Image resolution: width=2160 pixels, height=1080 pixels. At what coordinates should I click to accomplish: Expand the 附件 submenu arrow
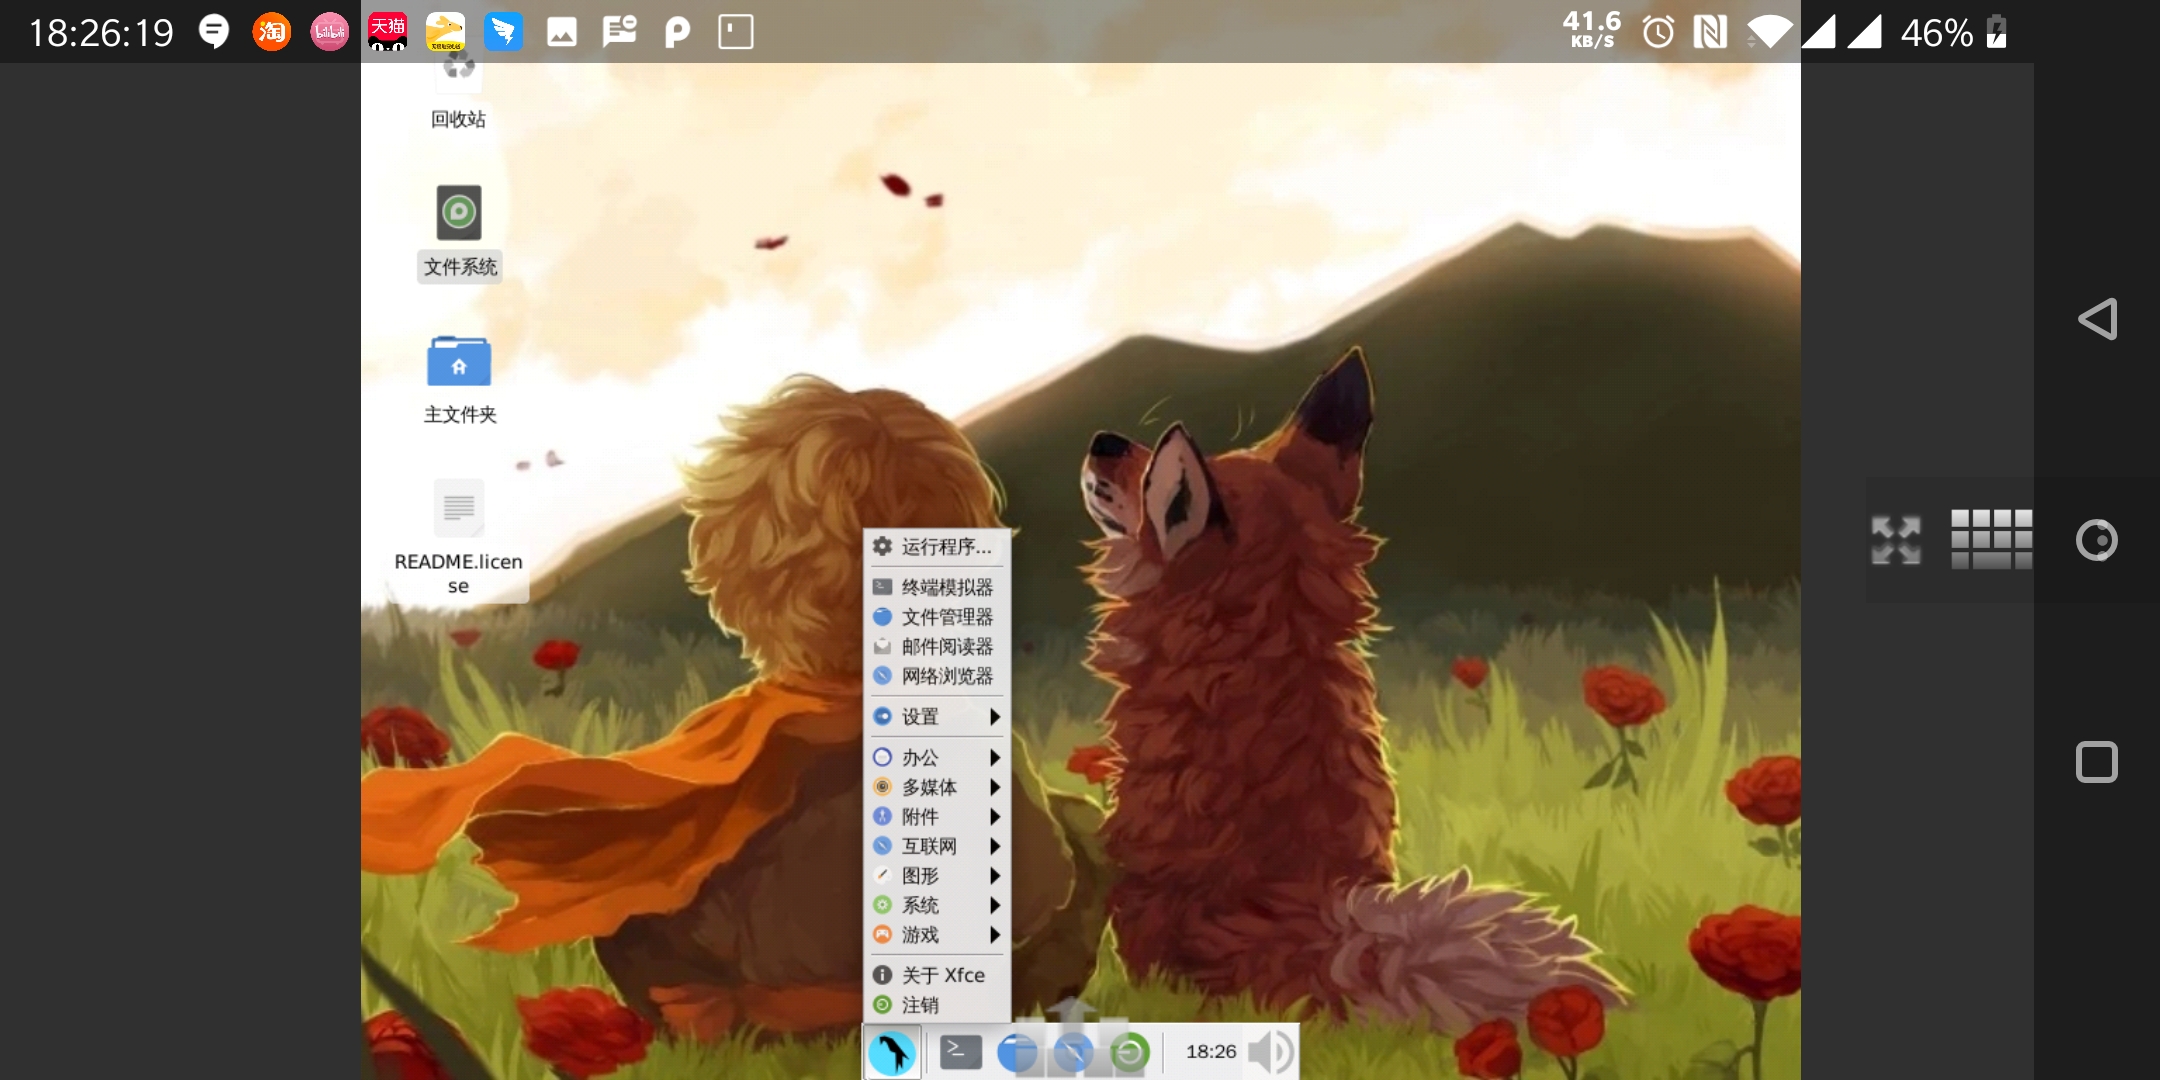[995, 817]
